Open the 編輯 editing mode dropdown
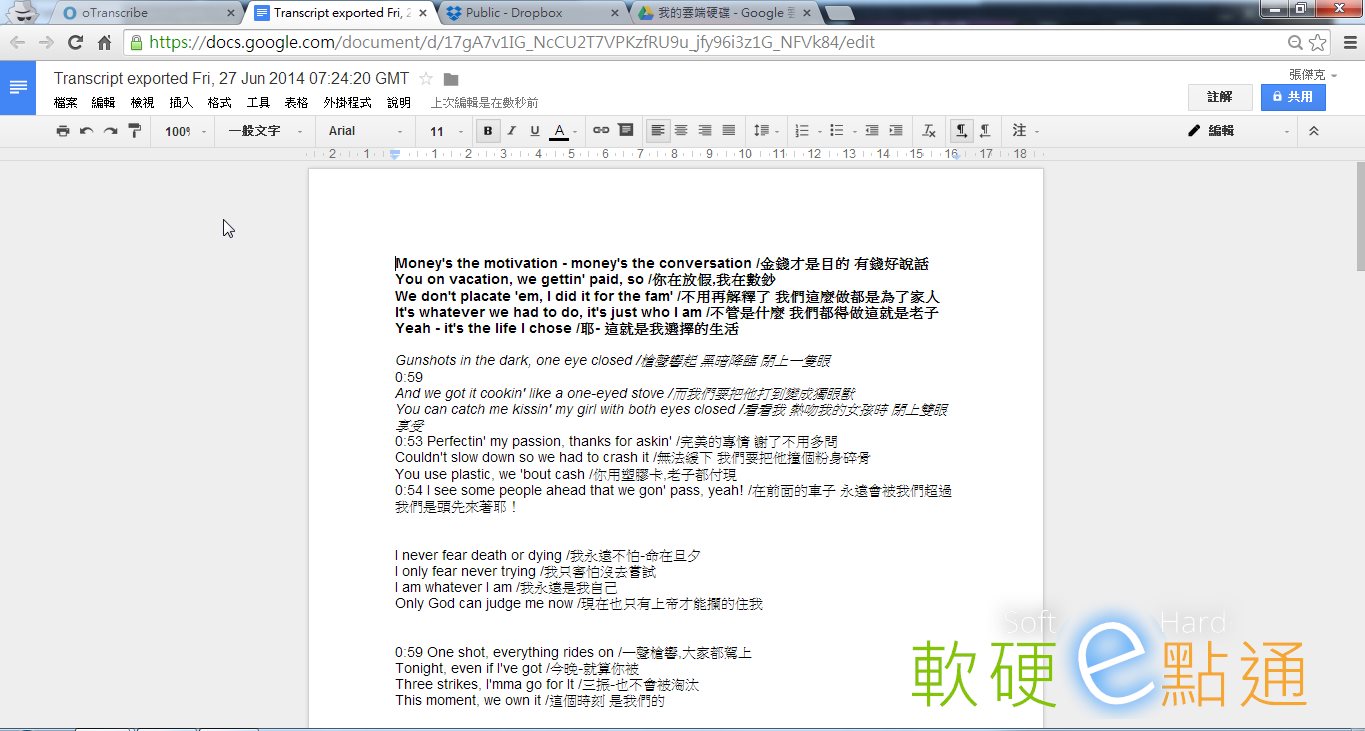1365x731 pixels. tap(1239, 131)
